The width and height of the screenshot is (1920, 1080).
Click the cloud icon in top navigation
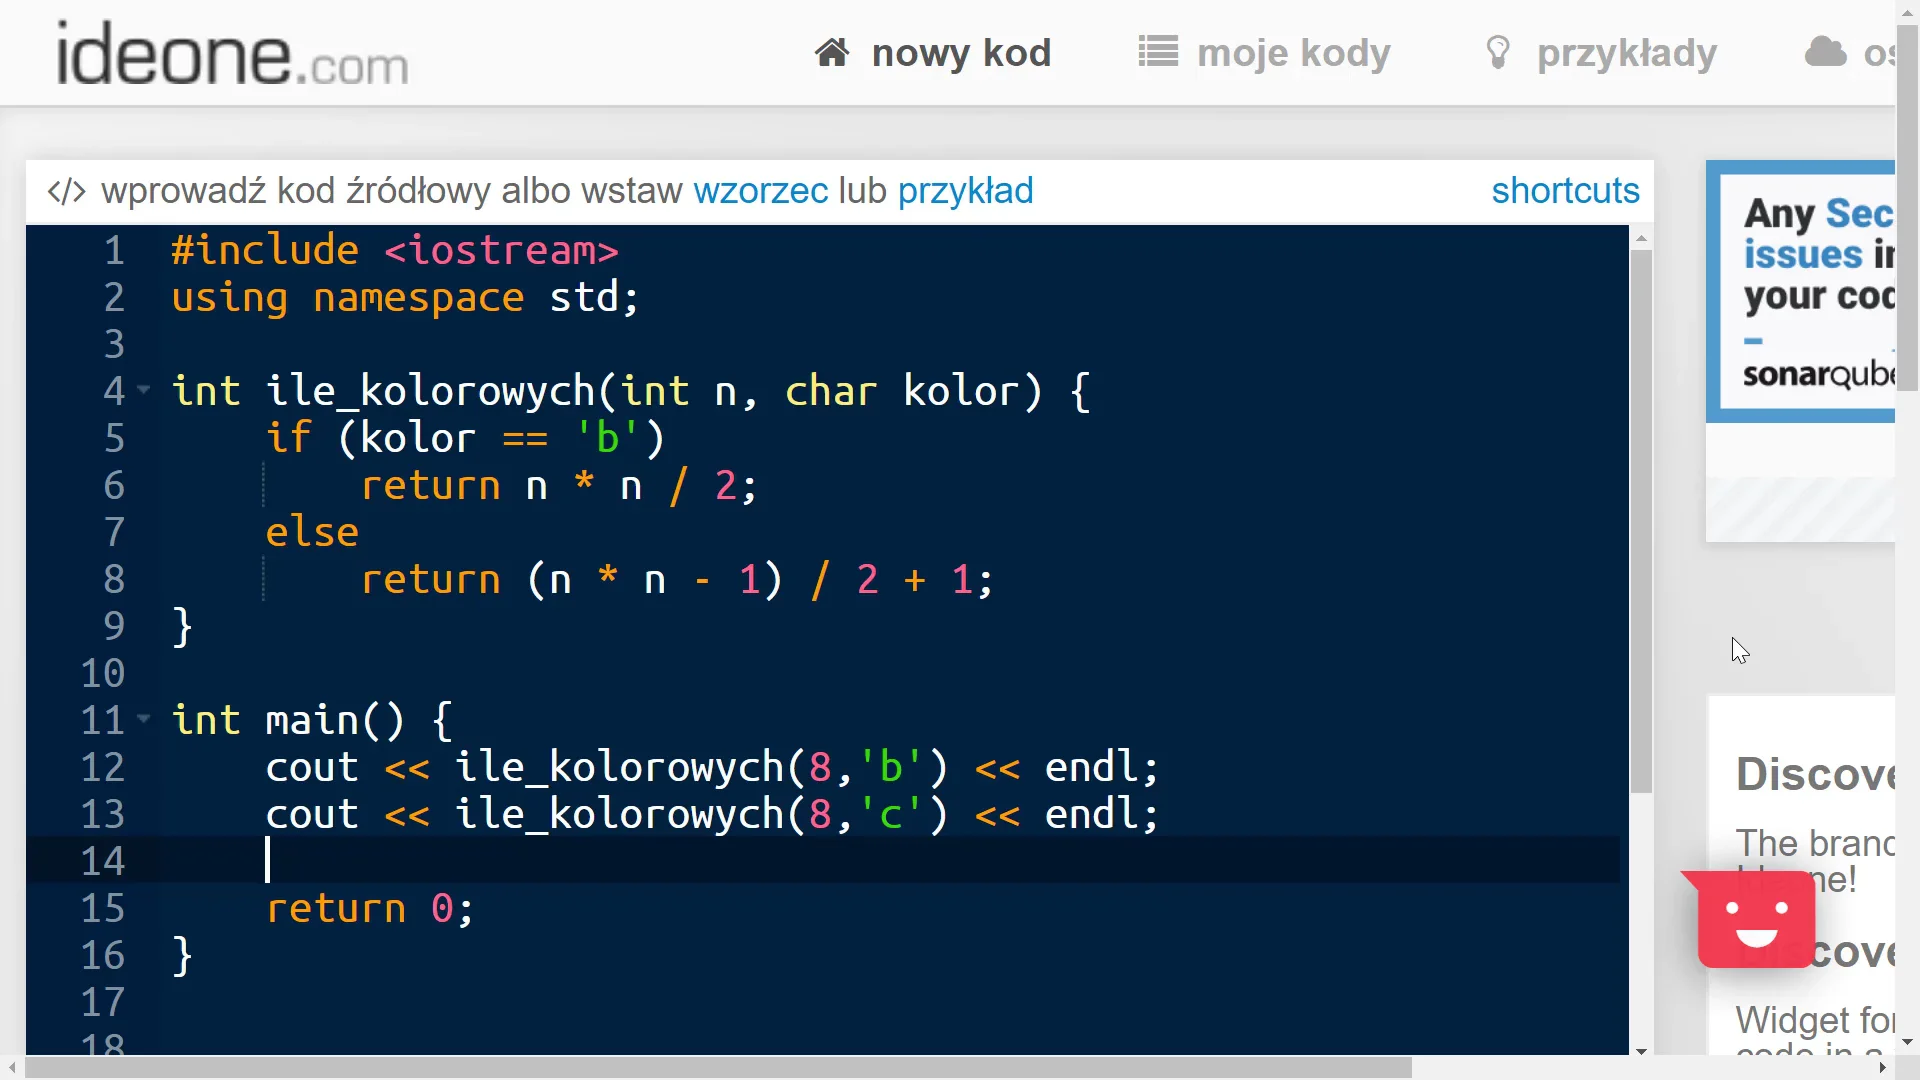pos(1825,52)
